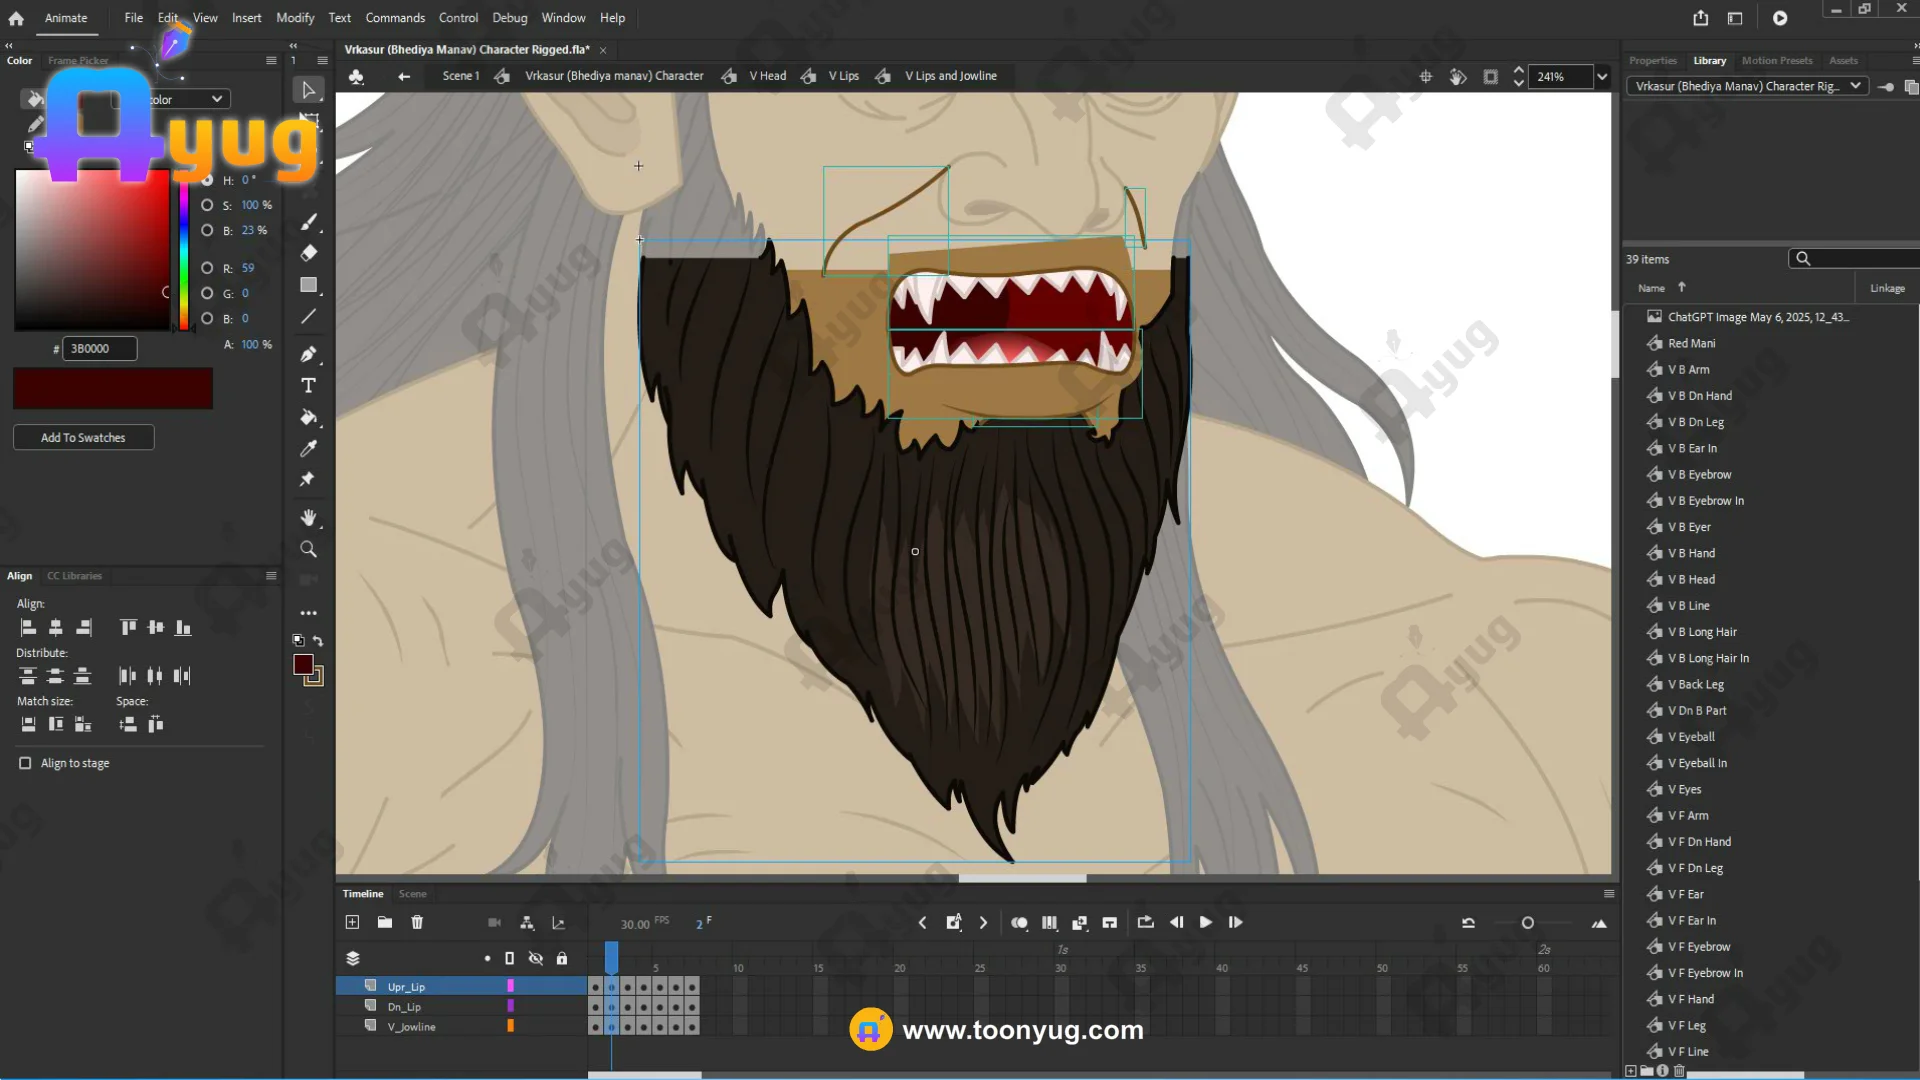Select the Text tool in toolbar
This screenshot has width=1920, height=1080.
click(308, 386)
